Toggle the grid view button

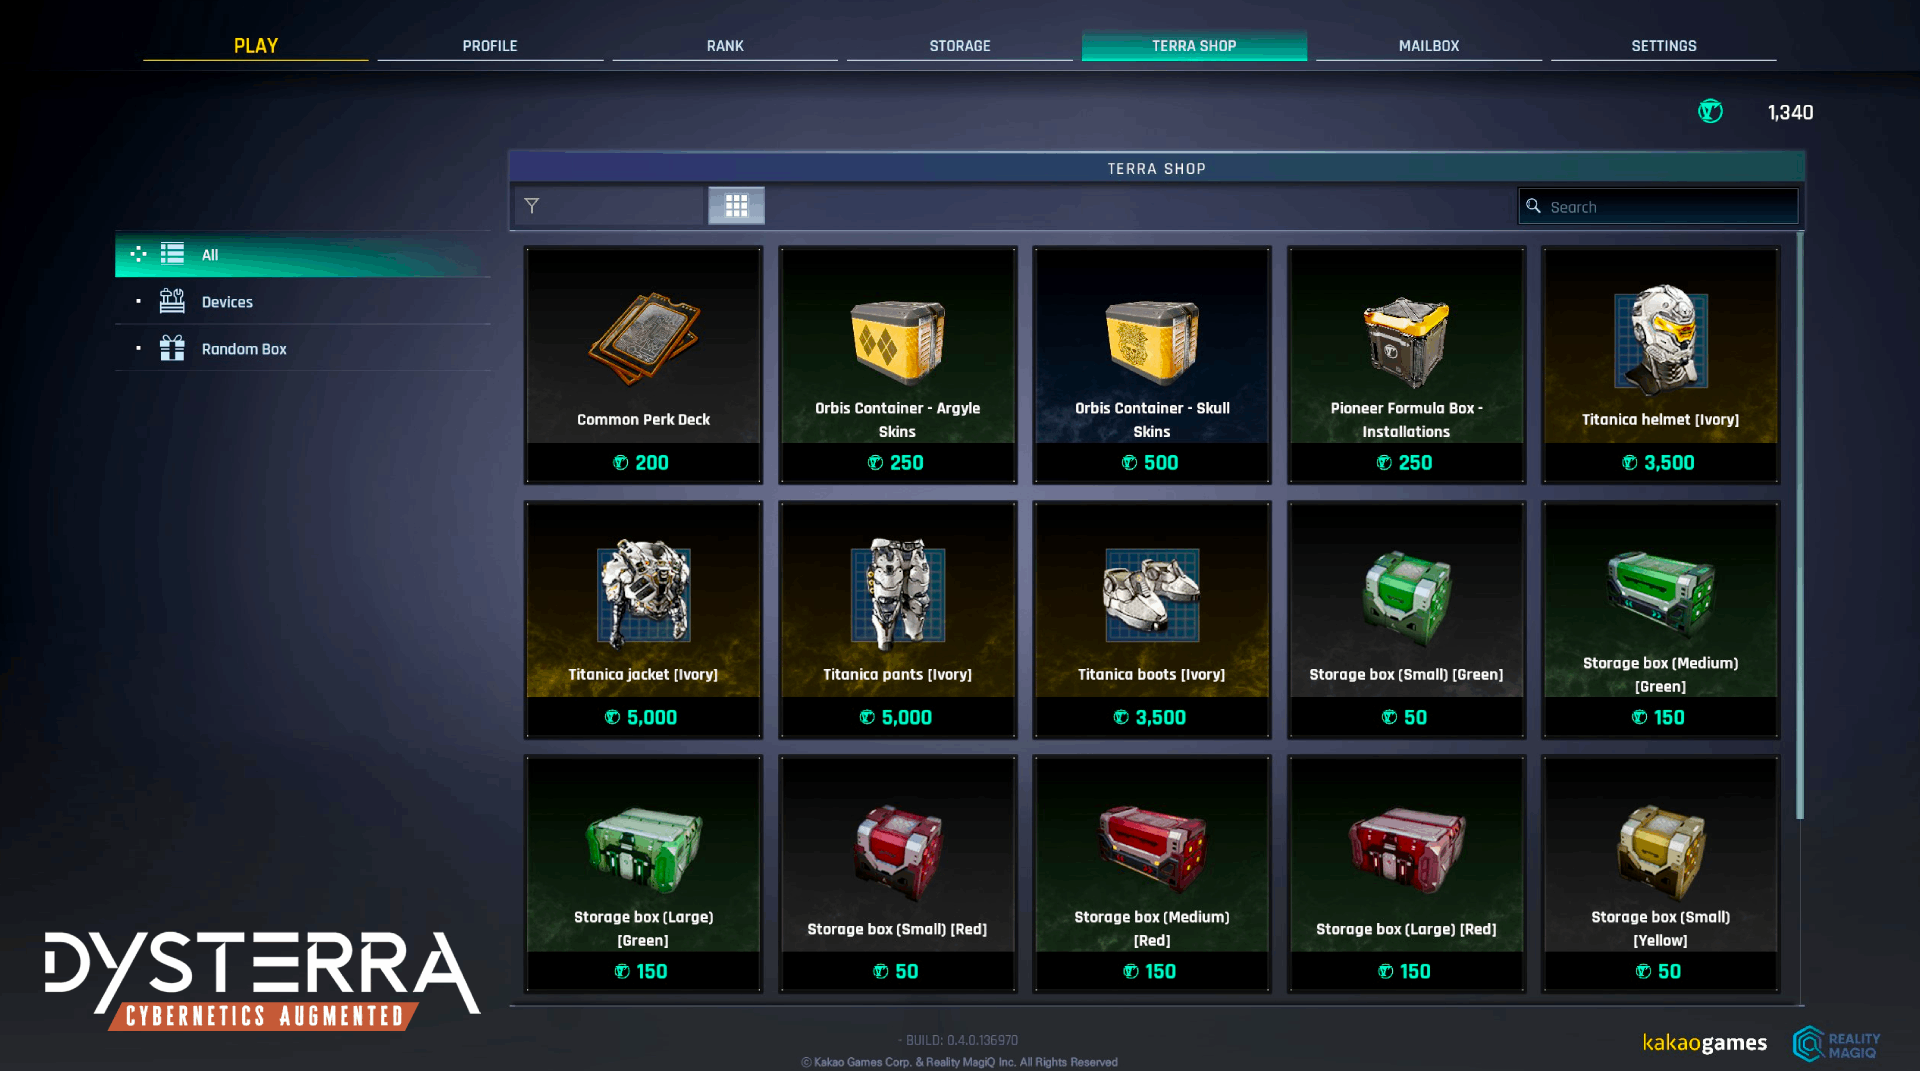coord(736,206)
